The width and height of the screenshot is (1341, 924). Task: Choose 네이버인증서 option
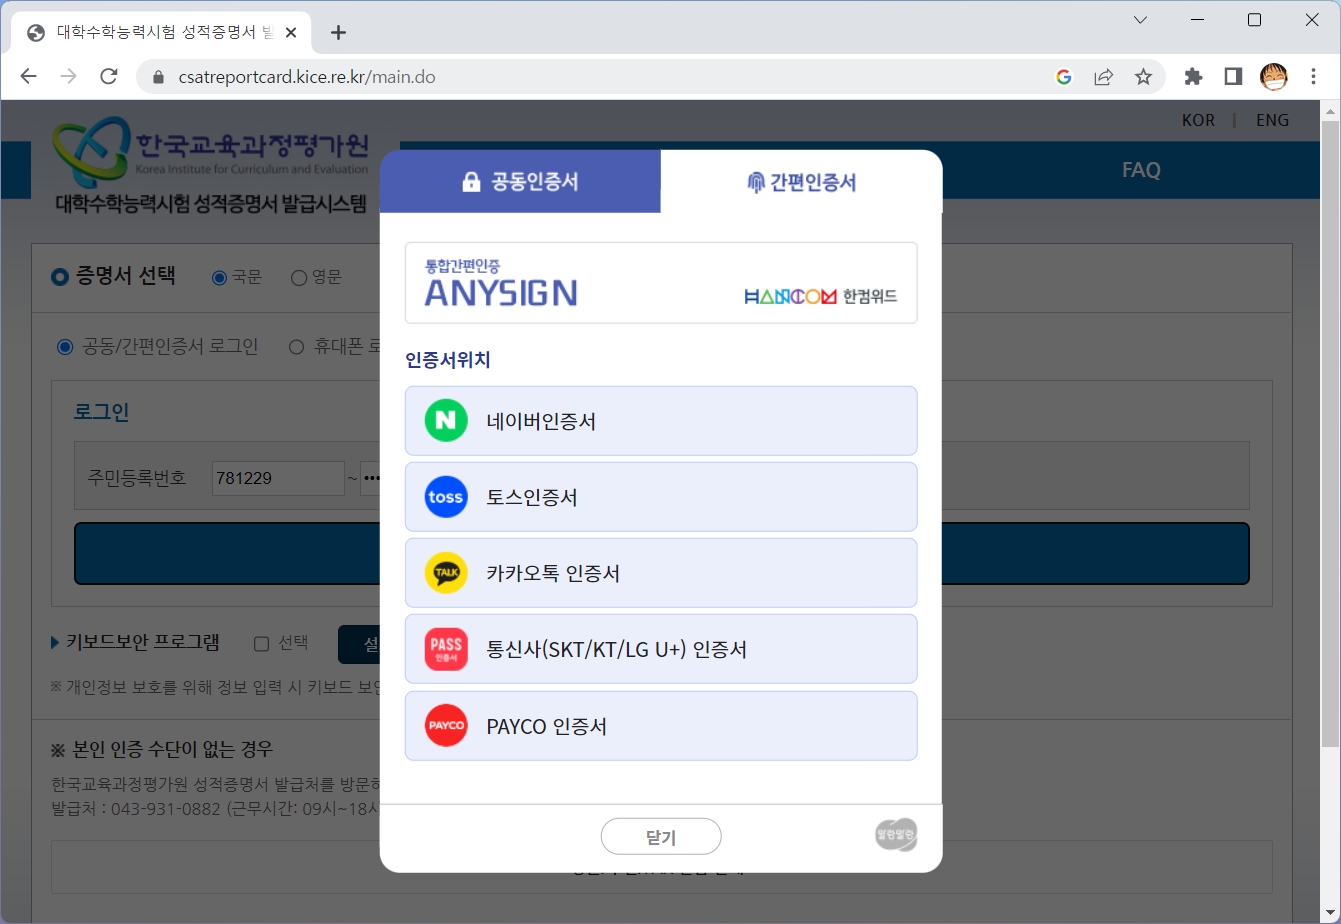click(x=661, y=421)
